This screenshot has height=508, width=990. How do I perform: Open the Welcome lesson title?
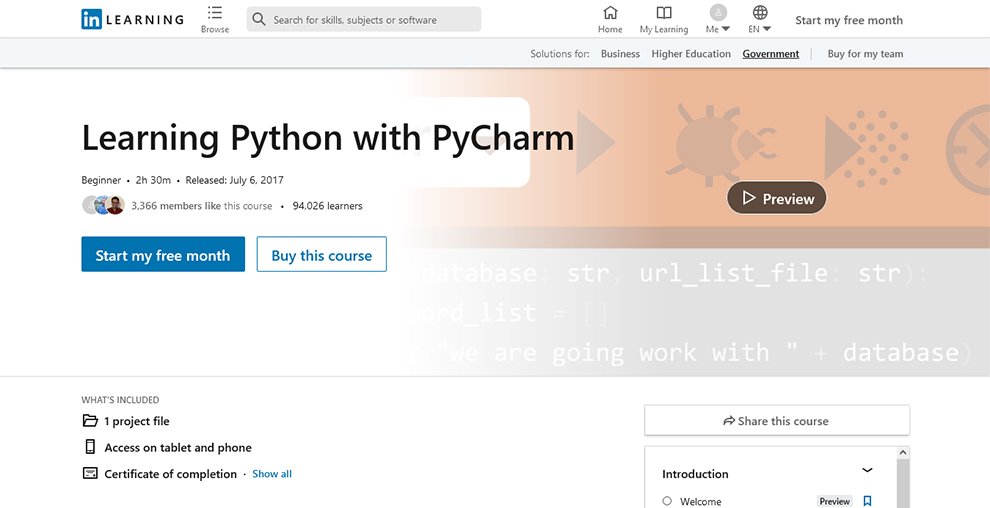[x=700, y=502]
